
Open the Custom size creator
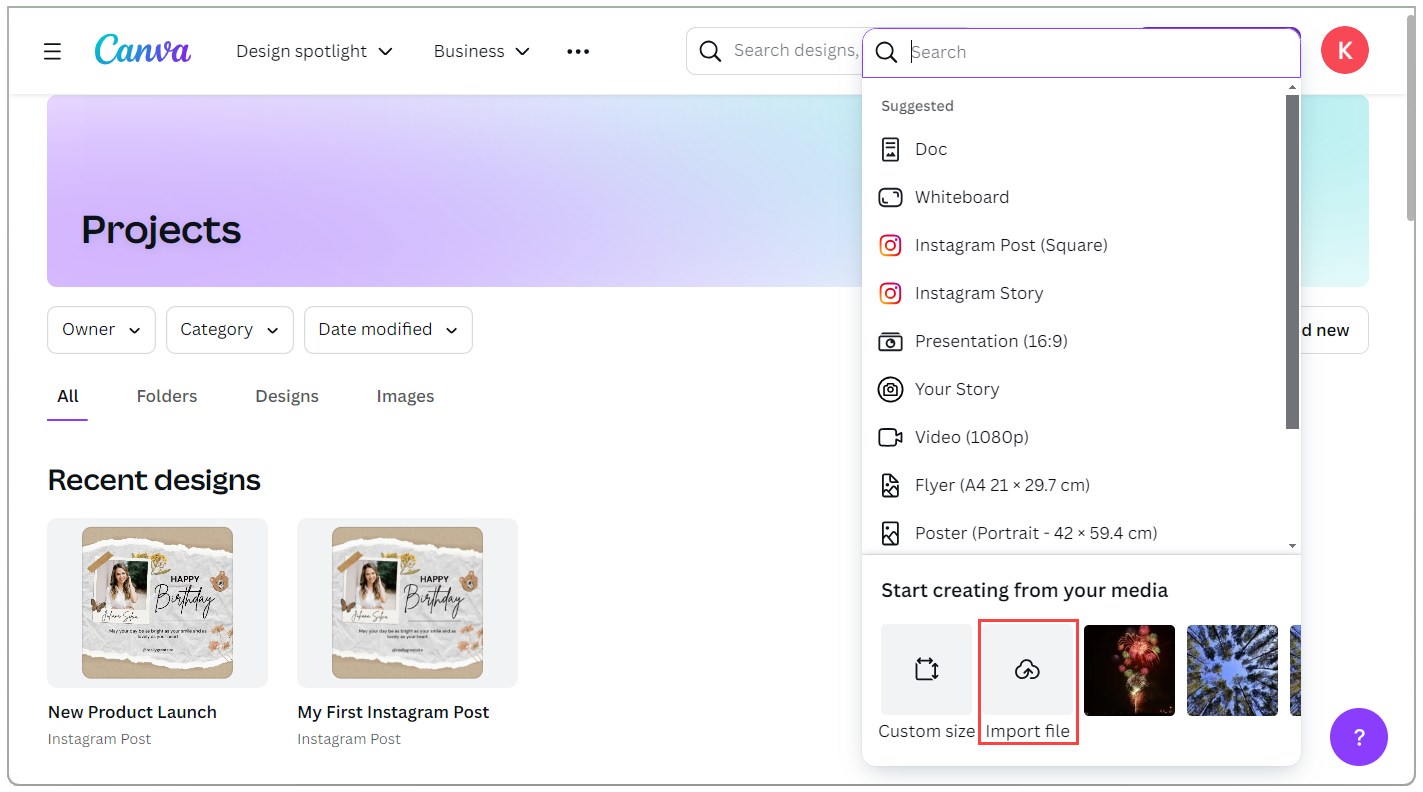tap(926, 670)
